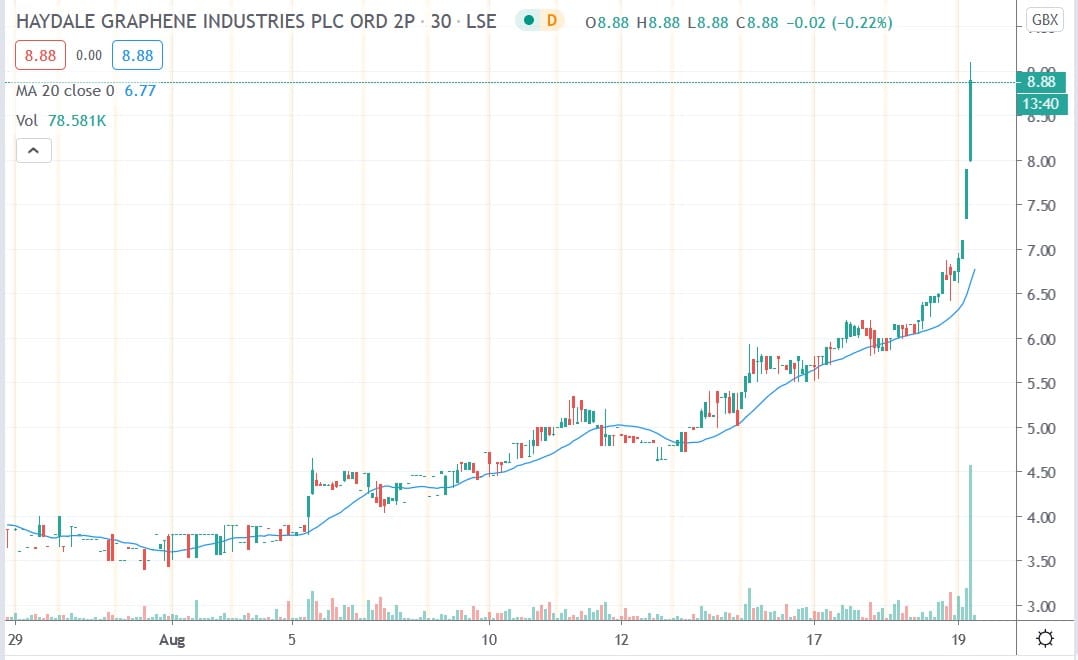Click the high value H8.88
This screenshot has width=1078, height=660.
[x=658, y=23]
